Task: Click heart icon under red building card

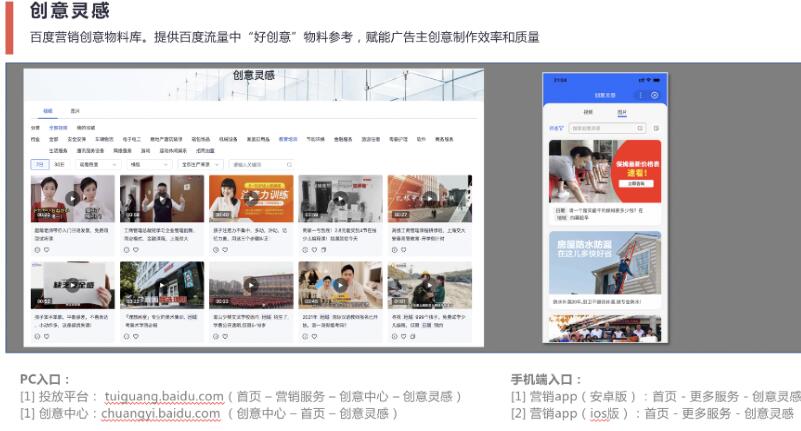Action: pyautogui.click(x=404, y=250)
